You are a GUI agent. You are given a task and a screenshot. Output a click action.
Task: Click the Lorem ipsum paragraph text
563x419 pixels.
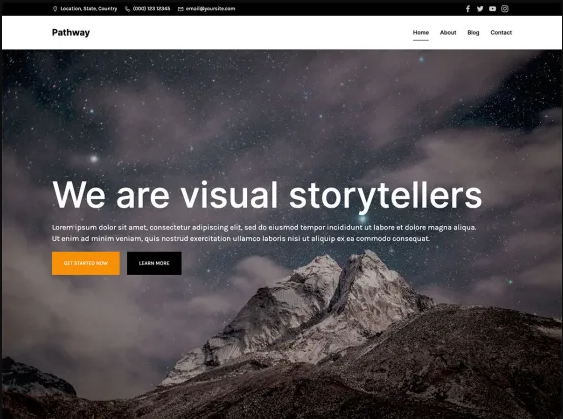tap(264, 233)
